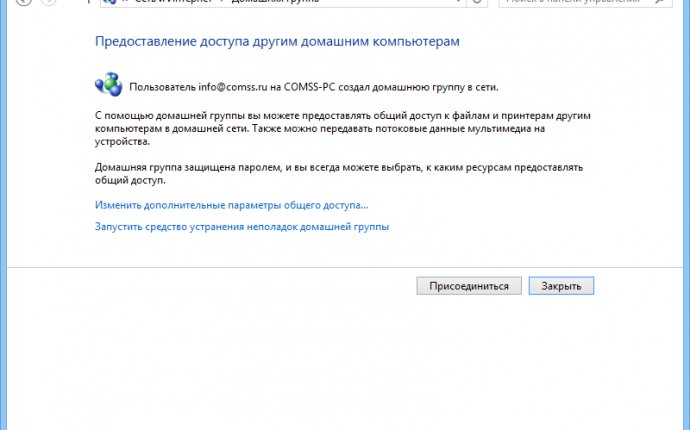Launch Запустить средство устранения неполадок домашней группы
The width and height of the screenshot is (690, 430).
tap(242, 227)
